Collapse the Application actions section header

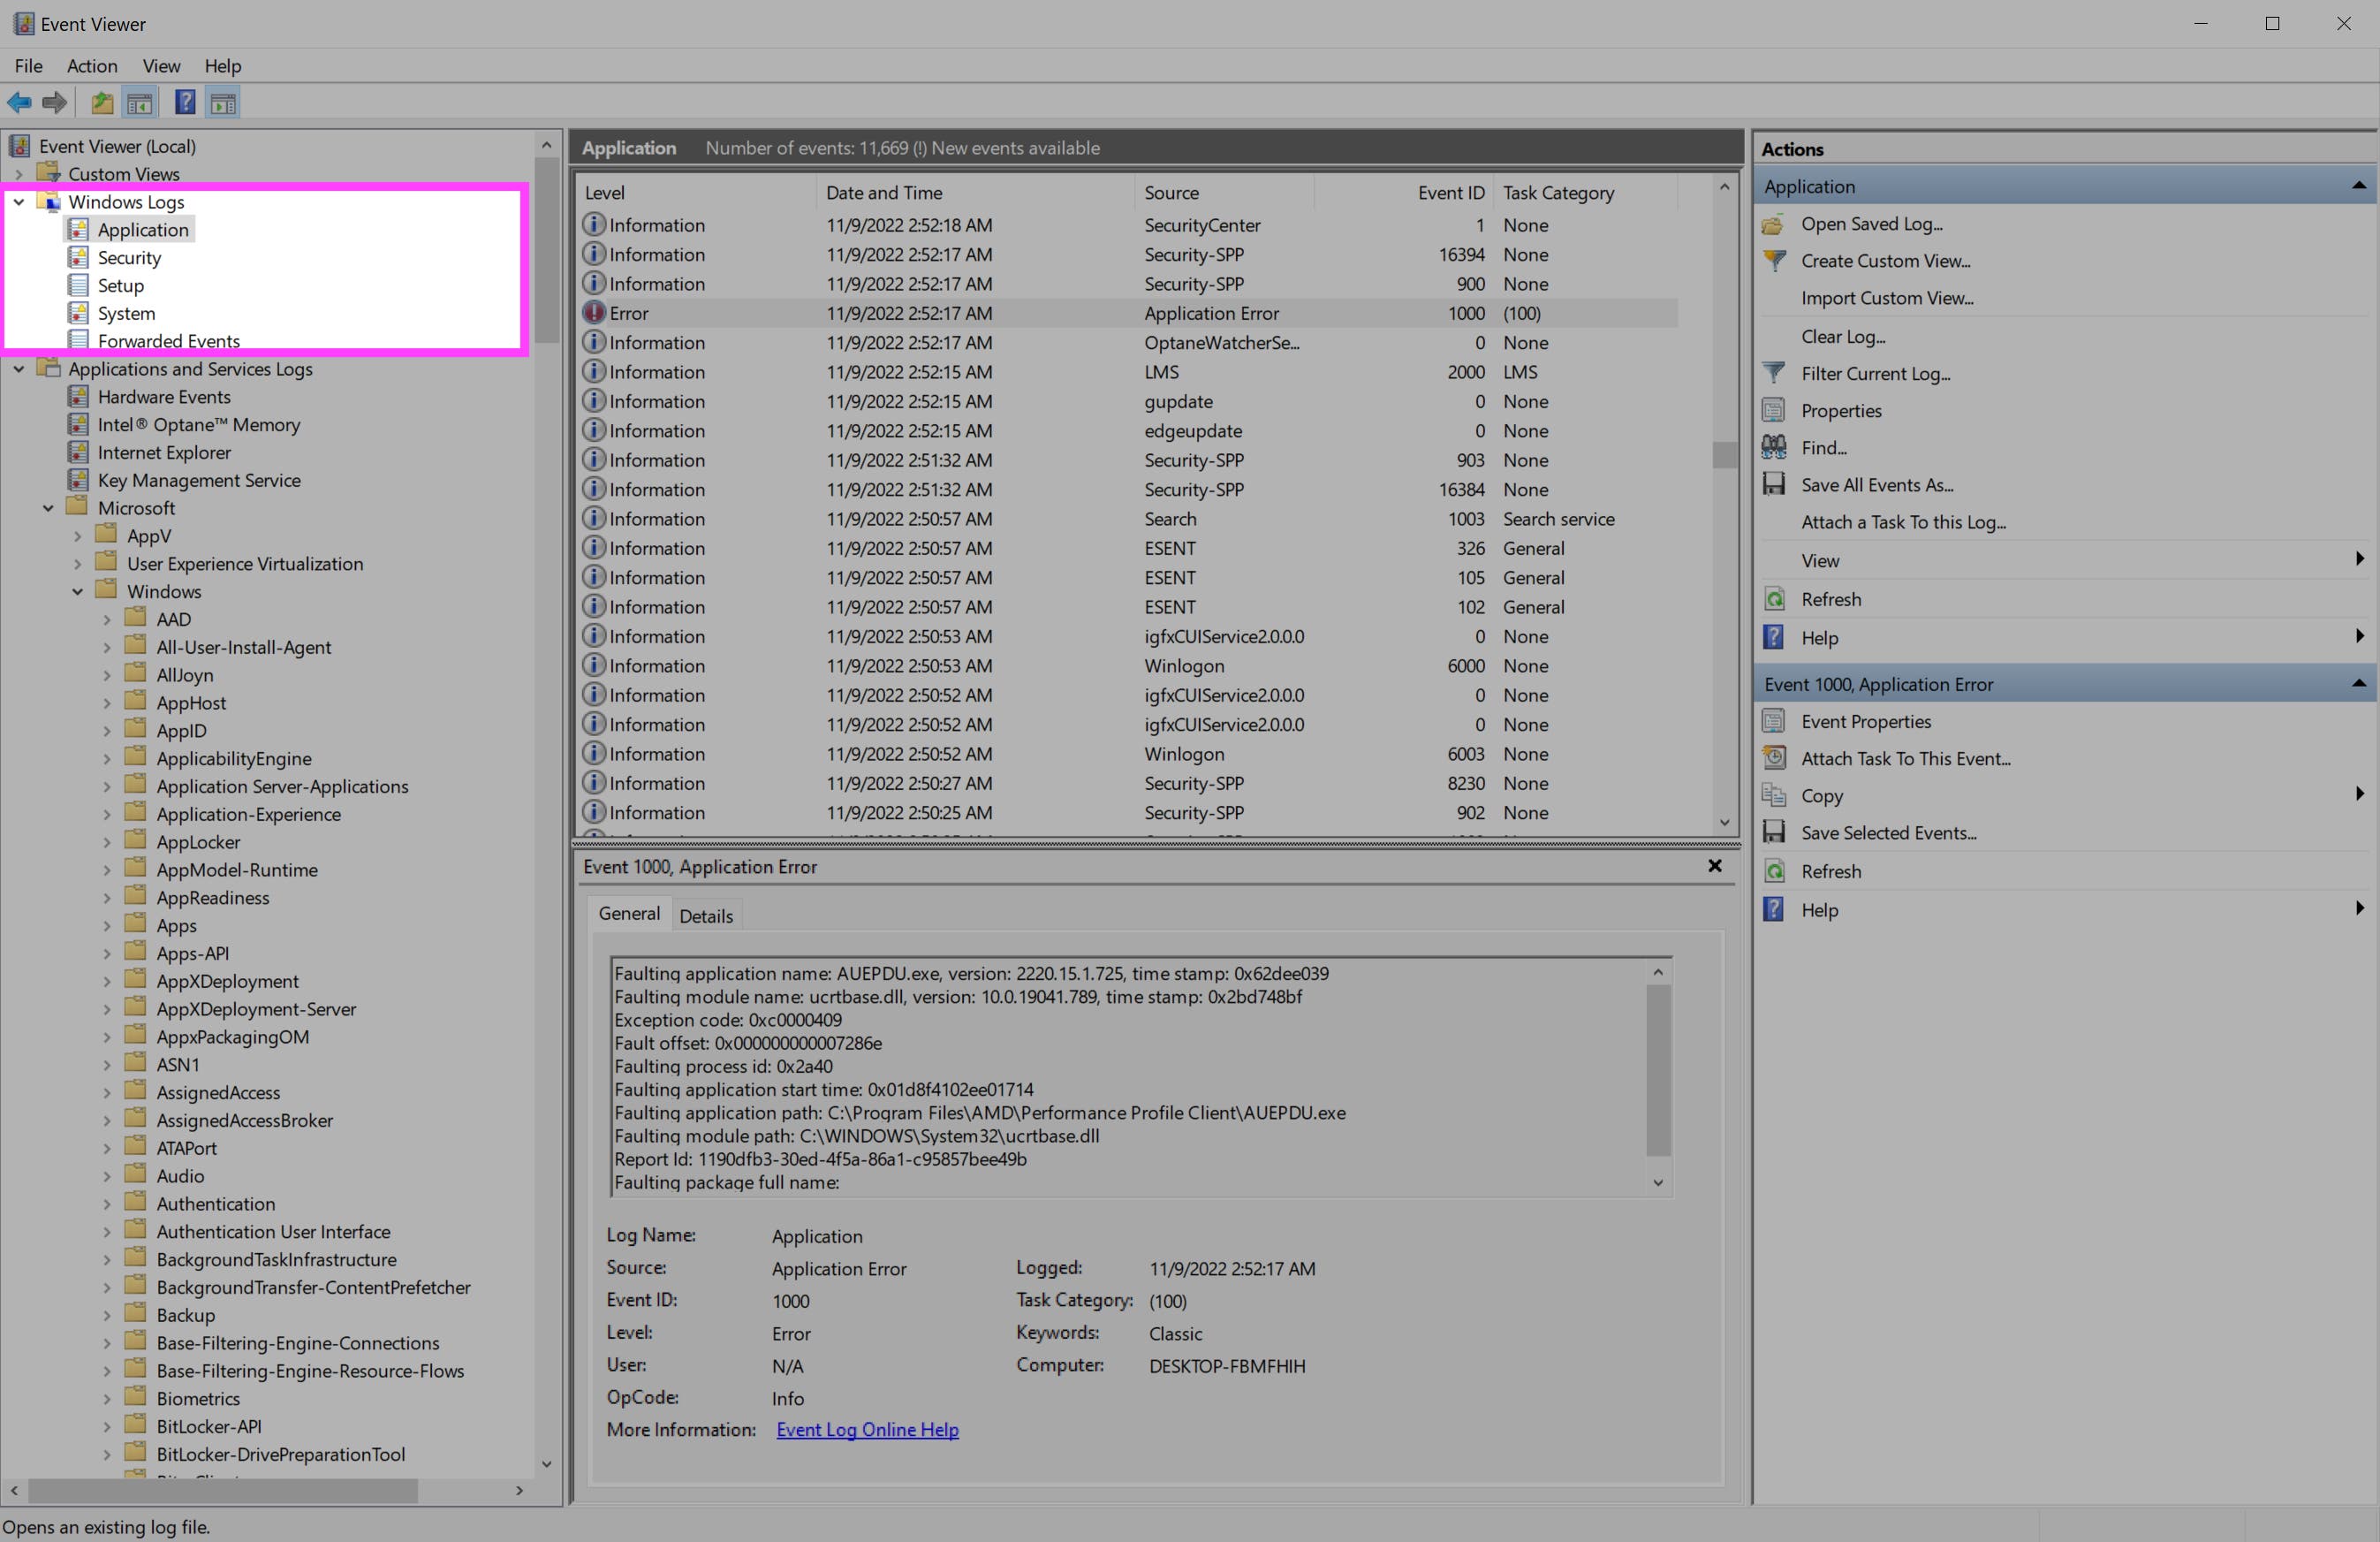pos(2358,185)
